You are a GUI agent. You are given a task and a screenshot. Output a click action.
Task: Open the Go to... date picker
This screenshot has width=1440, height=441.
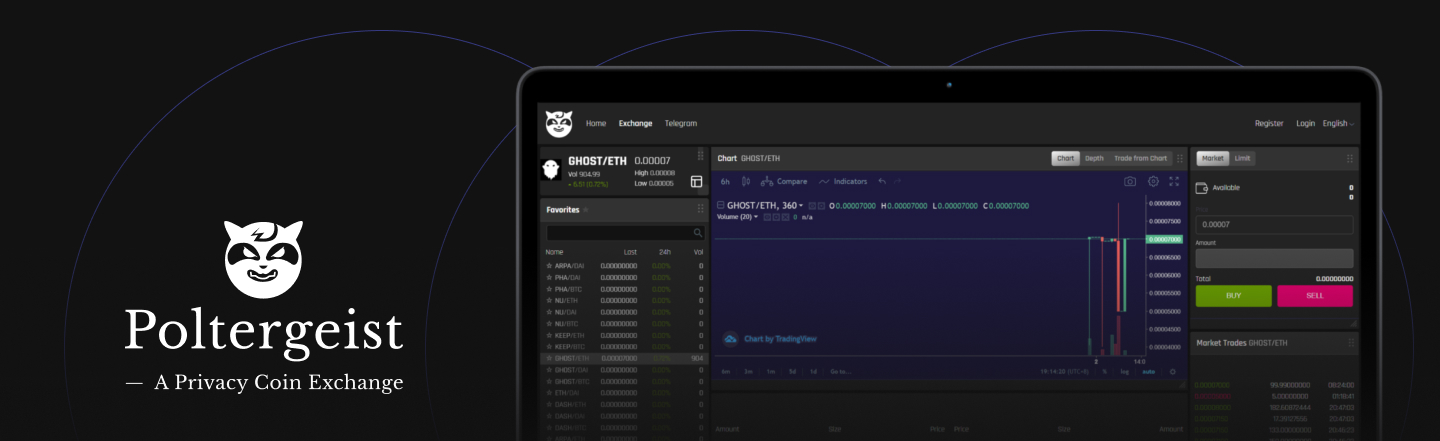[x=839, y=371]
